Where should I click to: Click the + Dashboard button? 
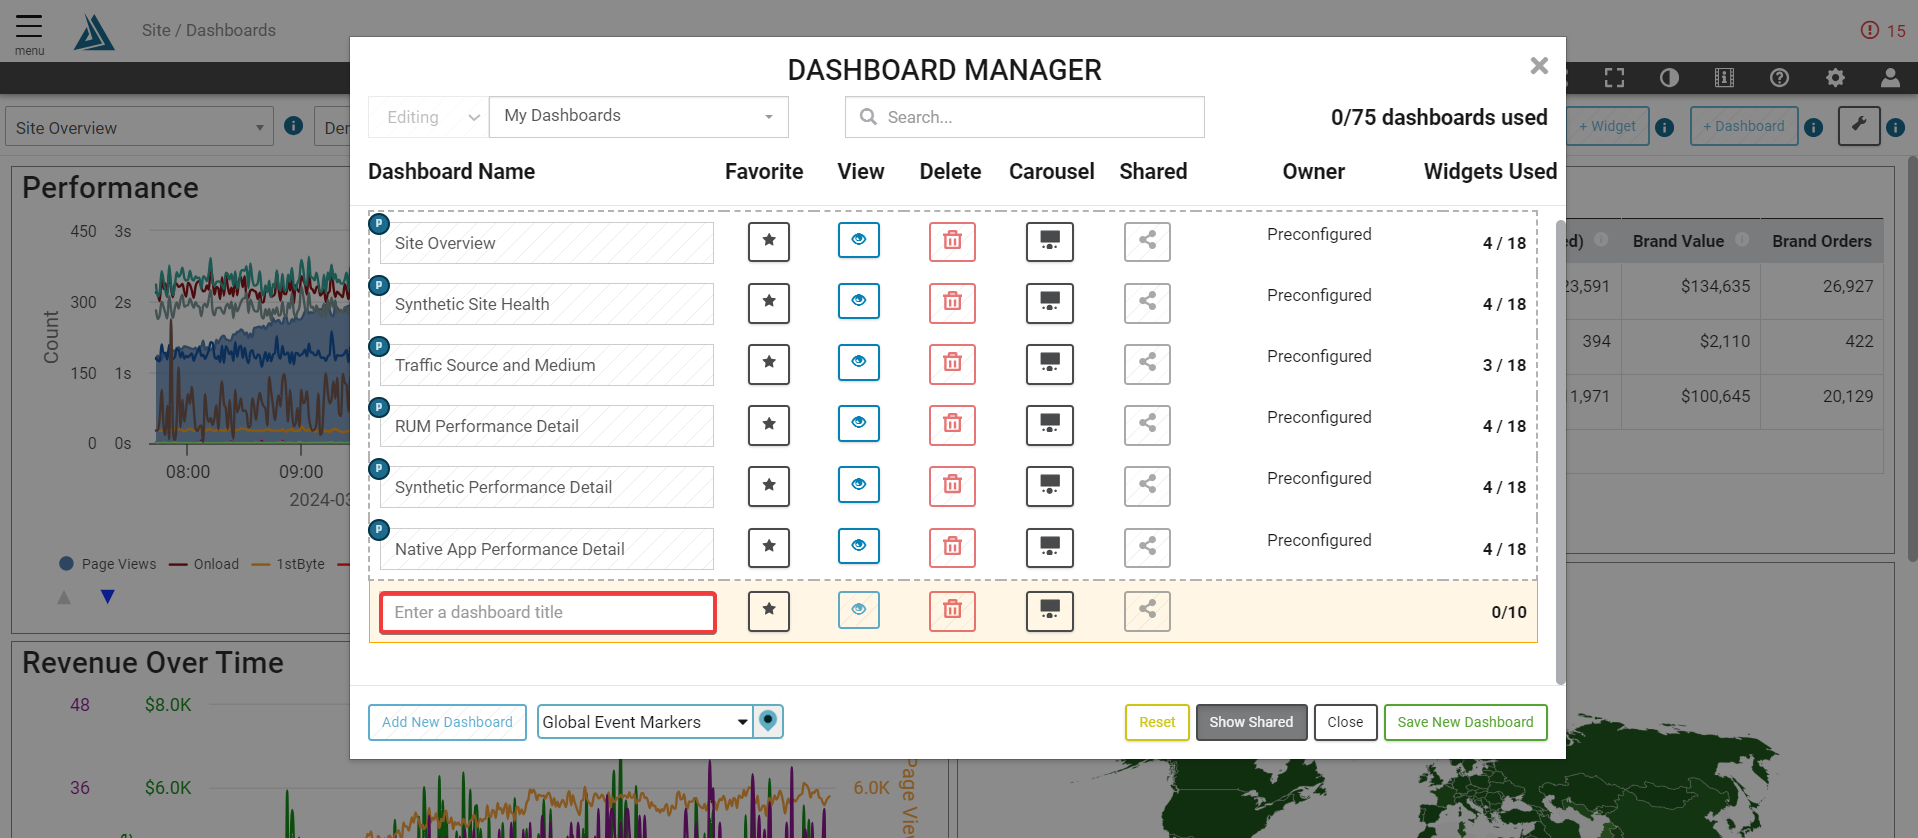[x=1744, y=126]
